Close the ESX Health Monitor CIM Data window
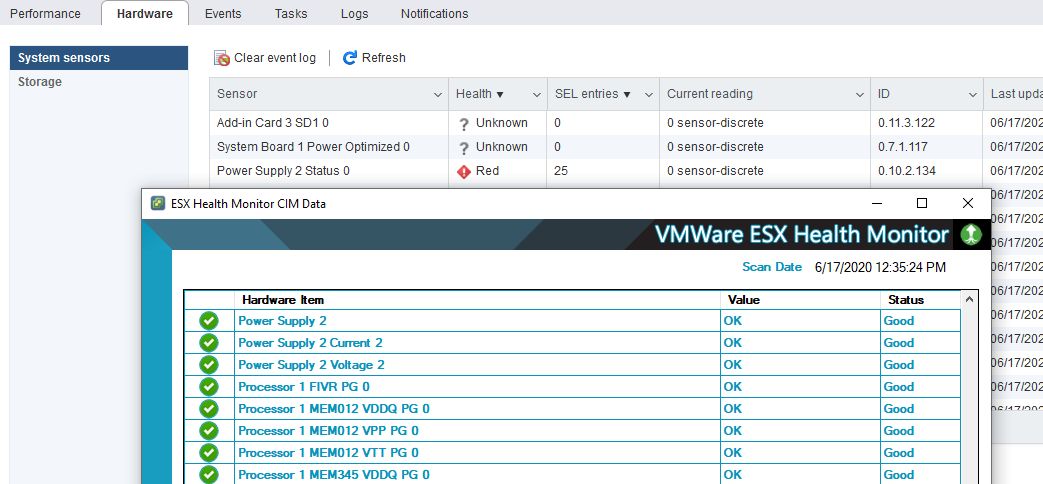Image resolution: width=1043 pixels, height=484 pixels. [x=968, y=203]
